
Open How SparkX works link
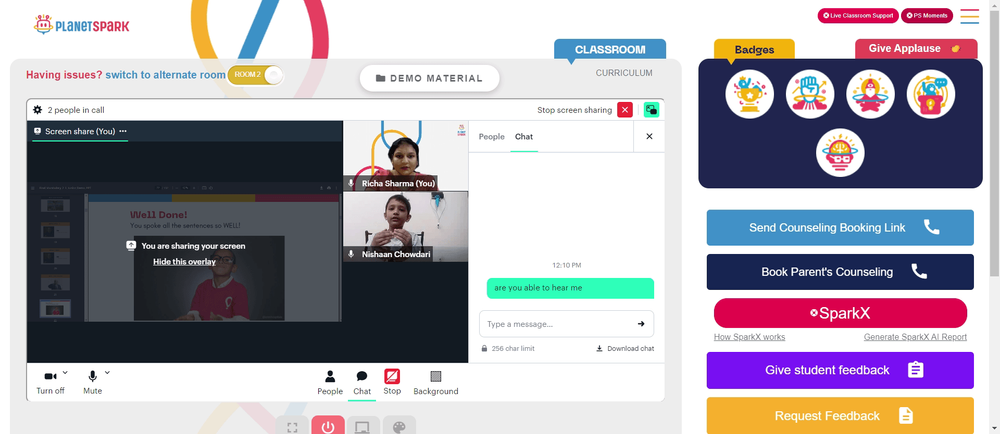coord(749,337)
